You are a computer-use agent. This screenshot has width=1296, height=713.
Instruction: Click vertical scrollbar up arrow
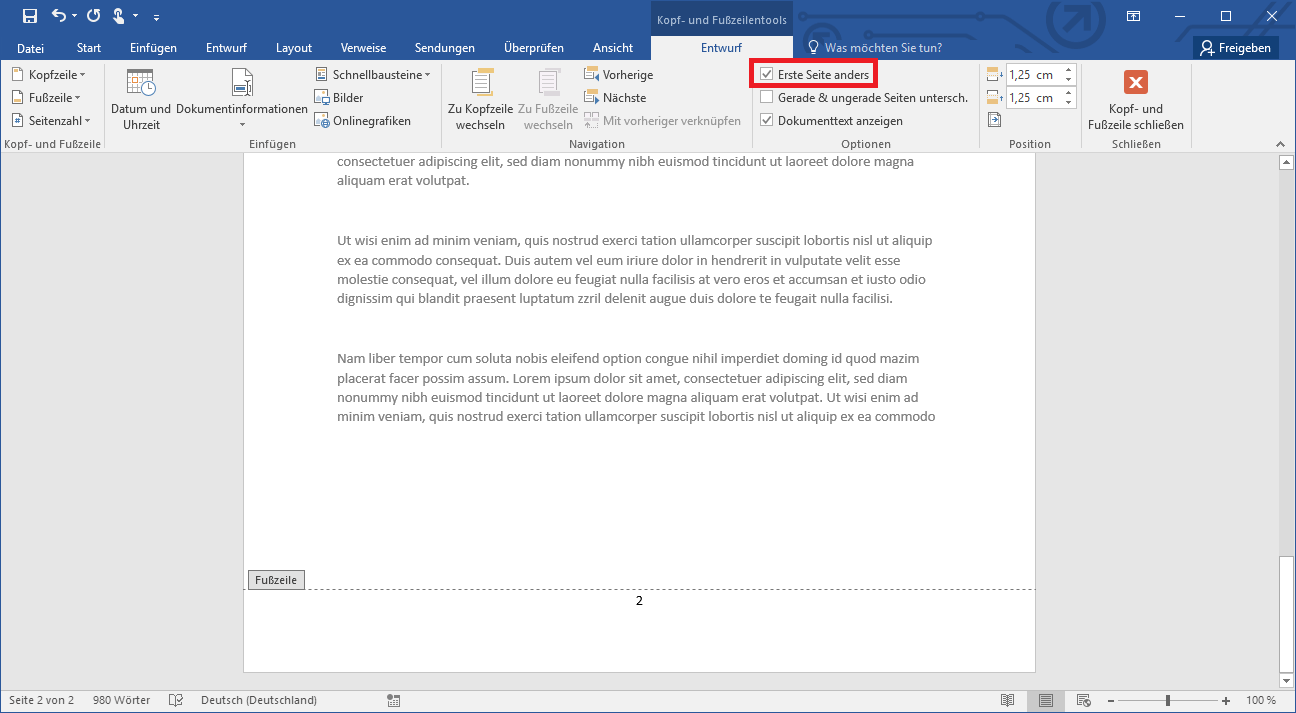[x=1287, y=163]
